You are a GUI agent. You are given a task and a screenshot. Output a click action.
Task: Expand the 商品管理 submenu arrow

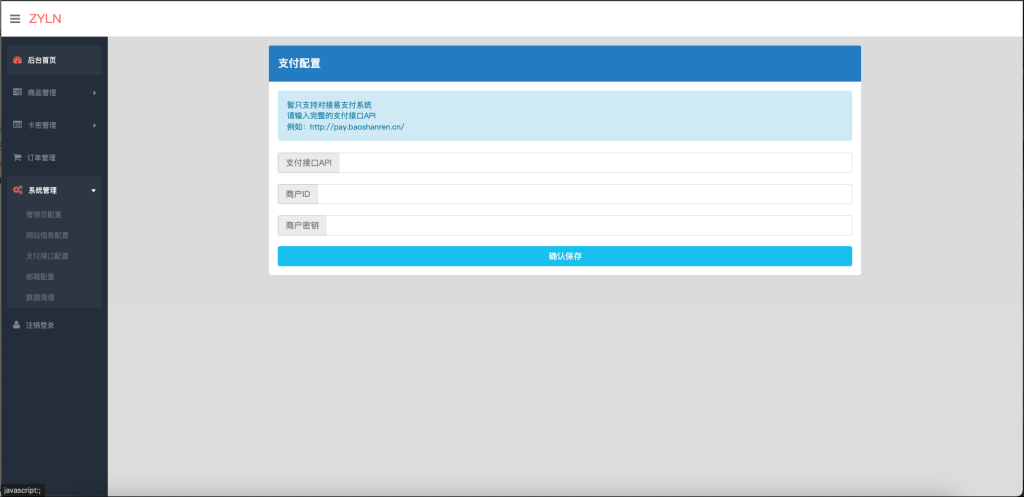point(94,93)
